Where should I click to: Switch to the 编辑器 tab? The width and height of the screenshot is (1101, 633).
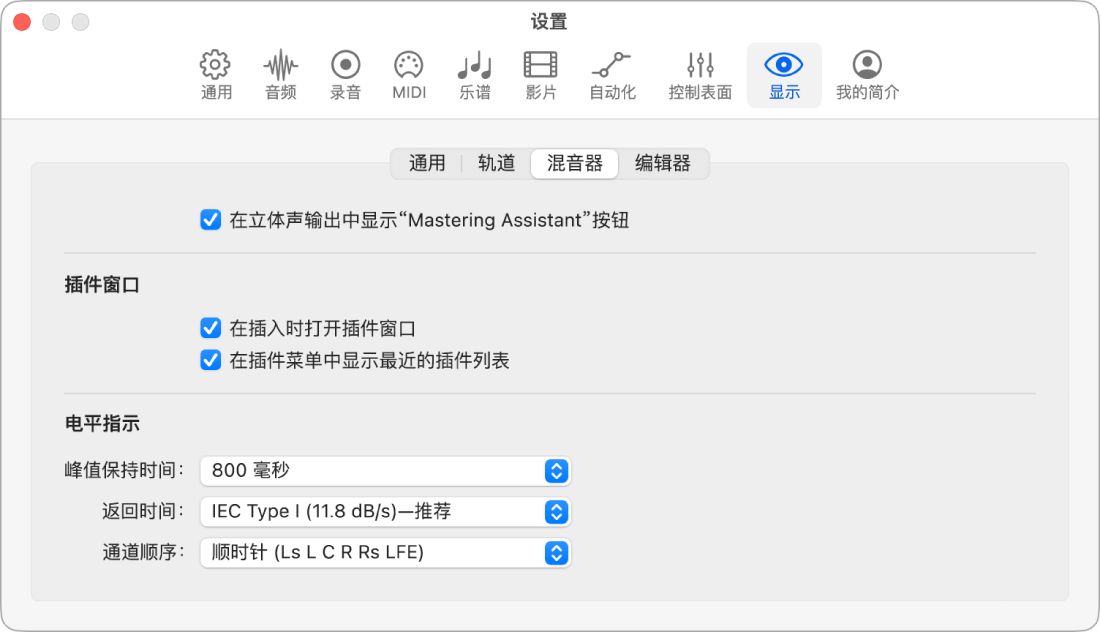pyautogui.click(x=662, y=164)
